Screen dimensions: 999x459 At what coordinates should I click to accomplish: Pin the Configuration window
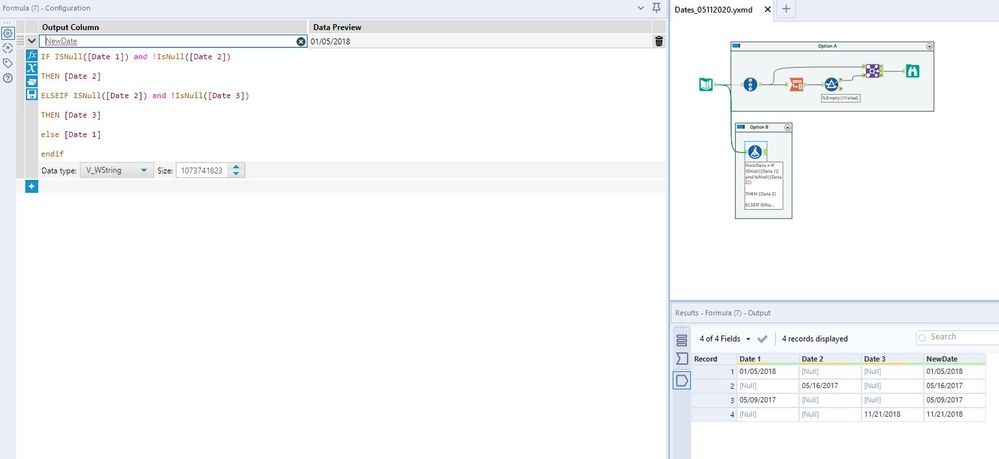[656, 8]
